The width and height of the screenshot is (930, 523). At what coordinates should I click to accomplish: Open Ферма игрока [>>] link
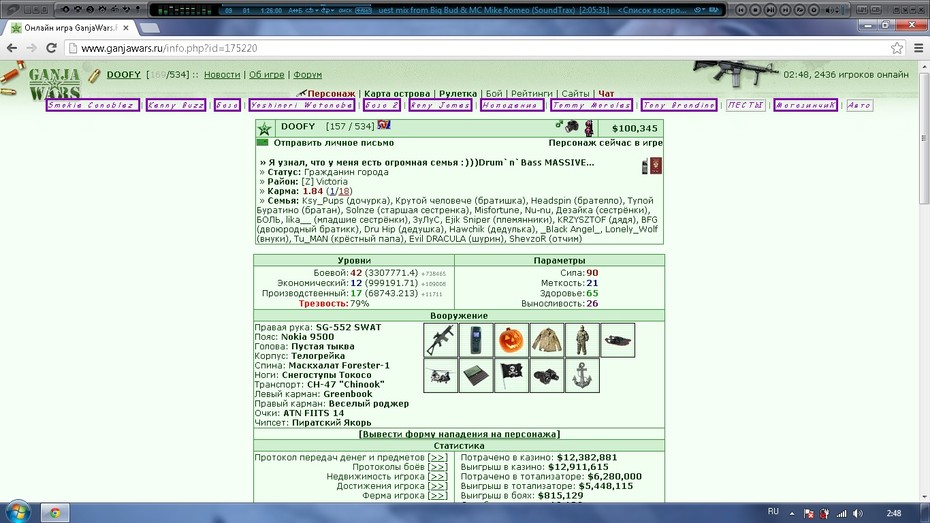tap(437, 495)
